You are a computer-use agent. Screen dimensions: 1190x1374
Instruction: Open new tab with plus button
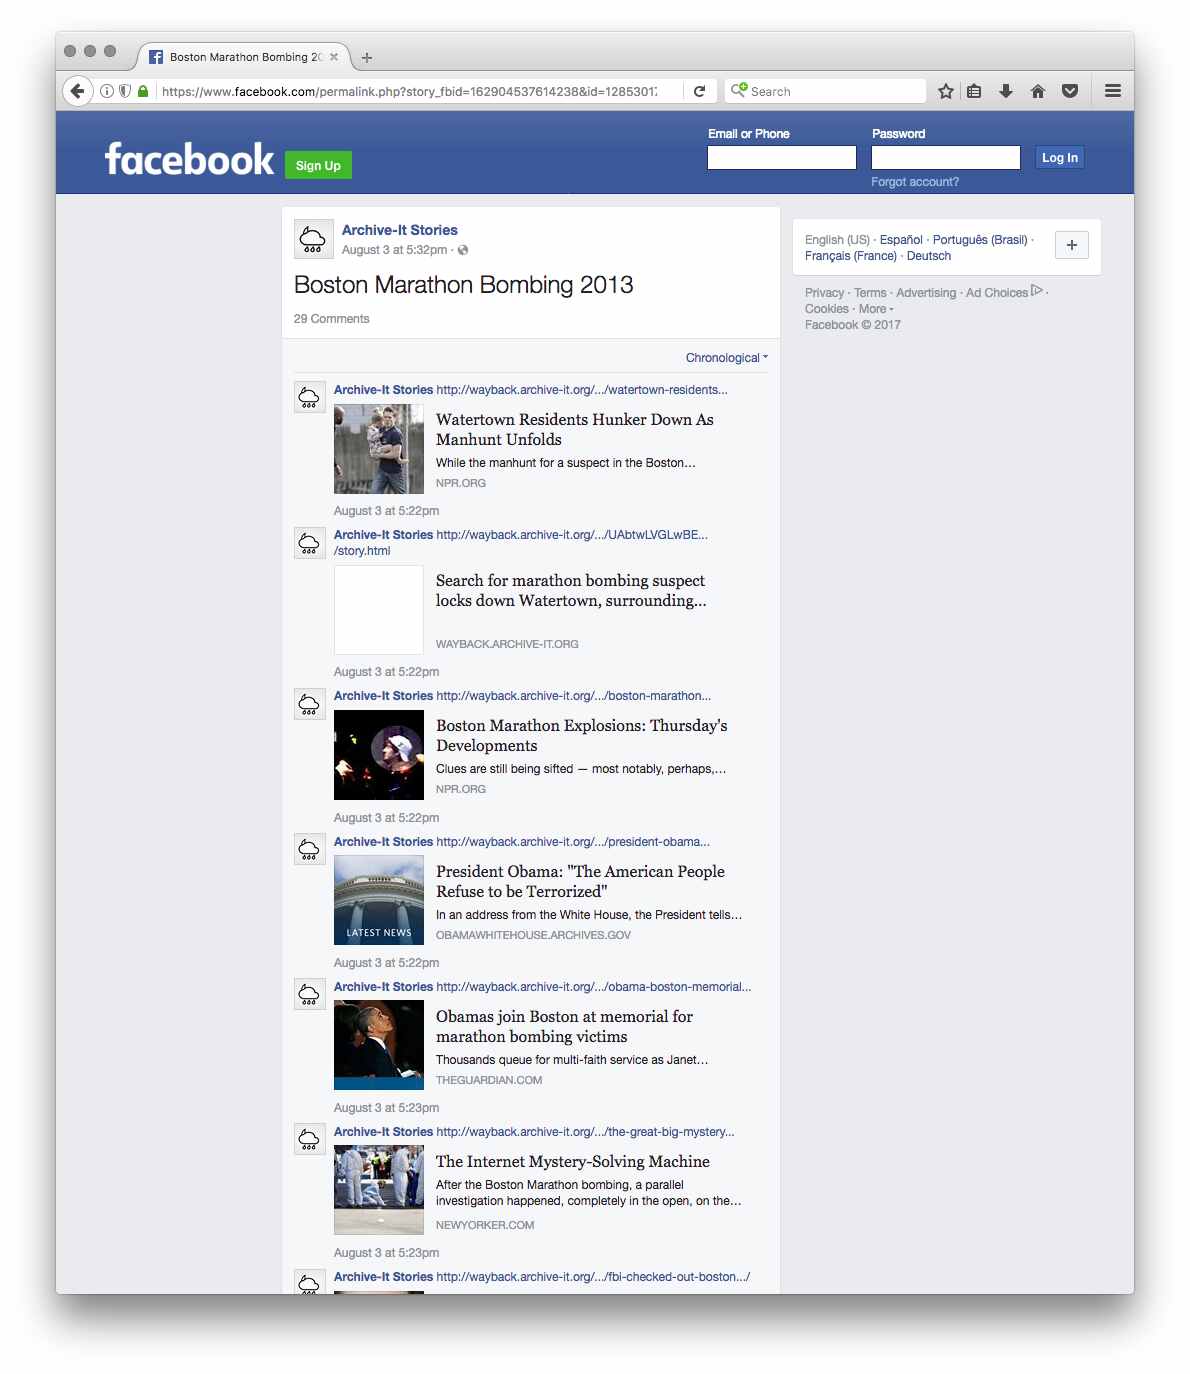(x=367, y=58)
